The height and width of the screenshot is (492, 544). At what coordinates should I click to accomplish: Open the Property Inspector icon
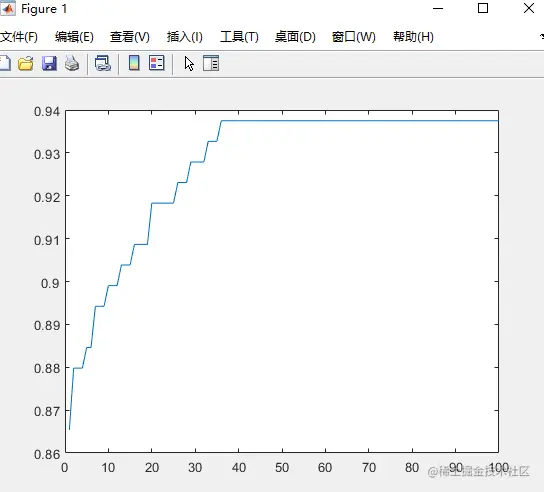(211, 63)
